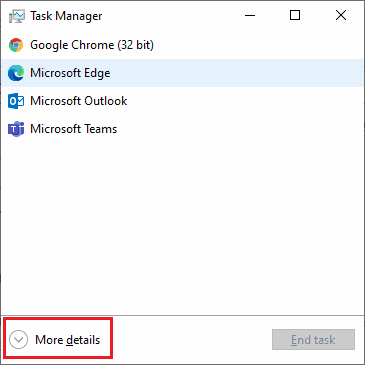Click the Microsoft Outlook envelope icon
This screenshot has width=365, height=365.
click(16, 101)
